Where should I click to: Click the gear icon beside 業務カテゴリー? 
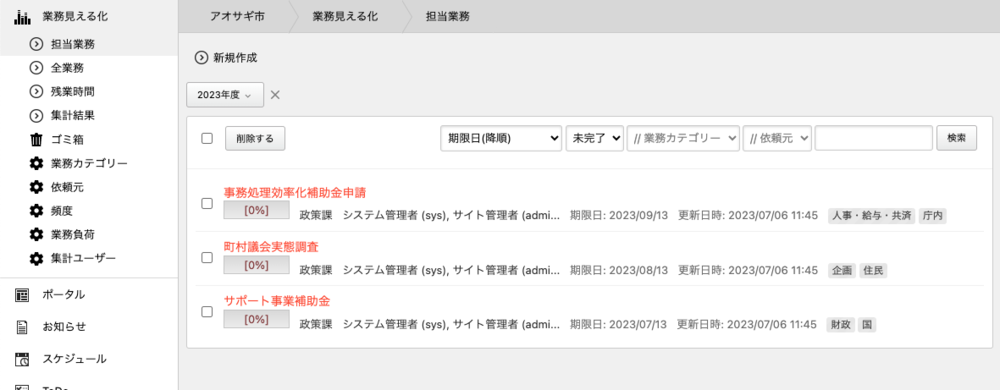pos(36,163)
